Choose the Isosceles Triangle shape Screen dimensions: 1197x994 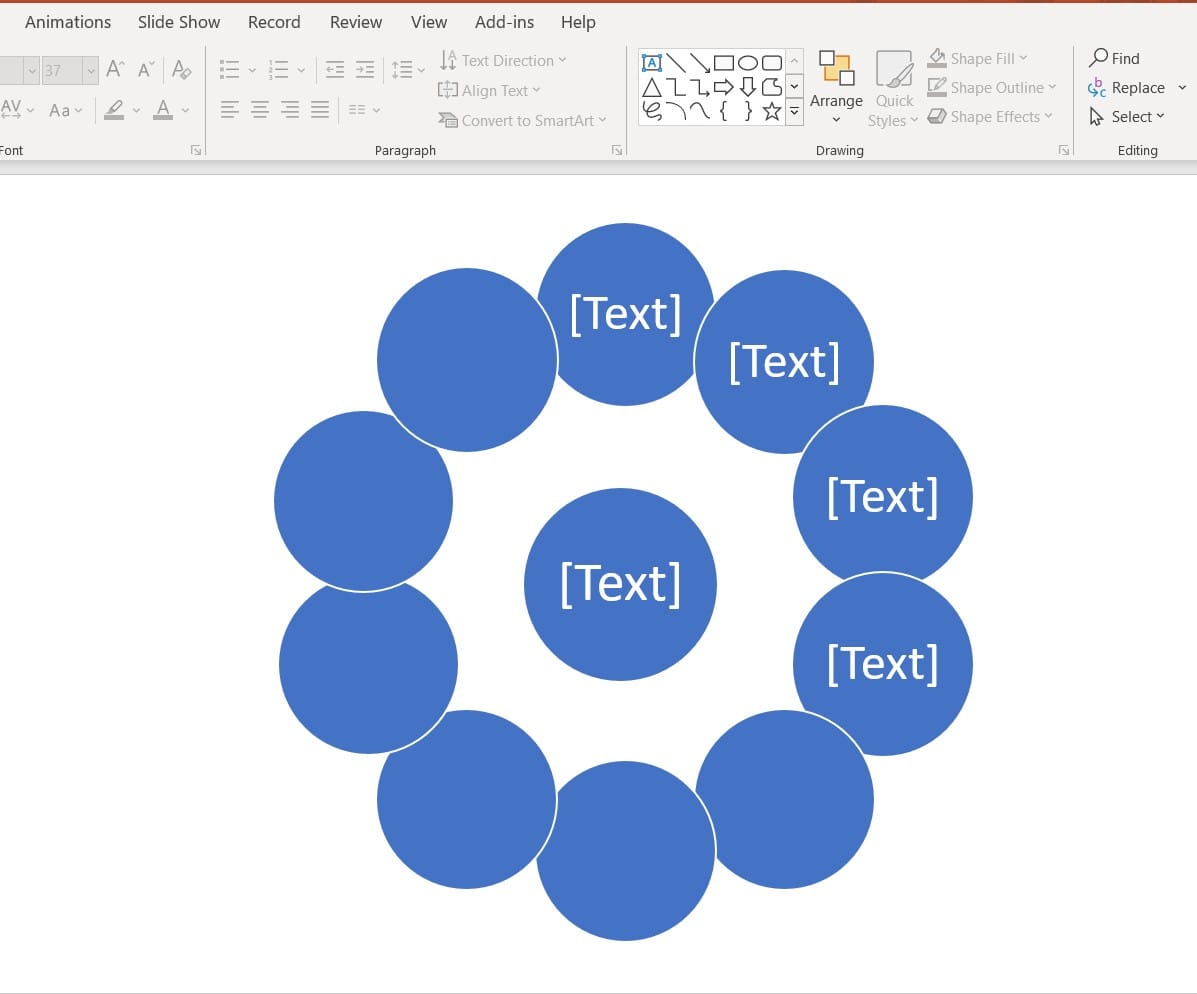[652, 87]
